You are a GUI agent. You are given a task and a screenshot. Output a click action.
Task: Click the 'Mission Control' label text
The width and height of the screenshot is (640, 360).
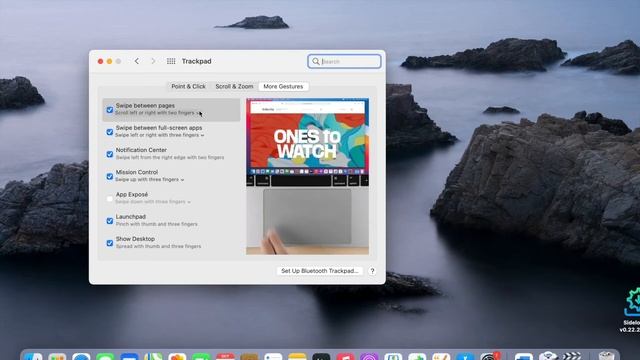pos(137,172)
